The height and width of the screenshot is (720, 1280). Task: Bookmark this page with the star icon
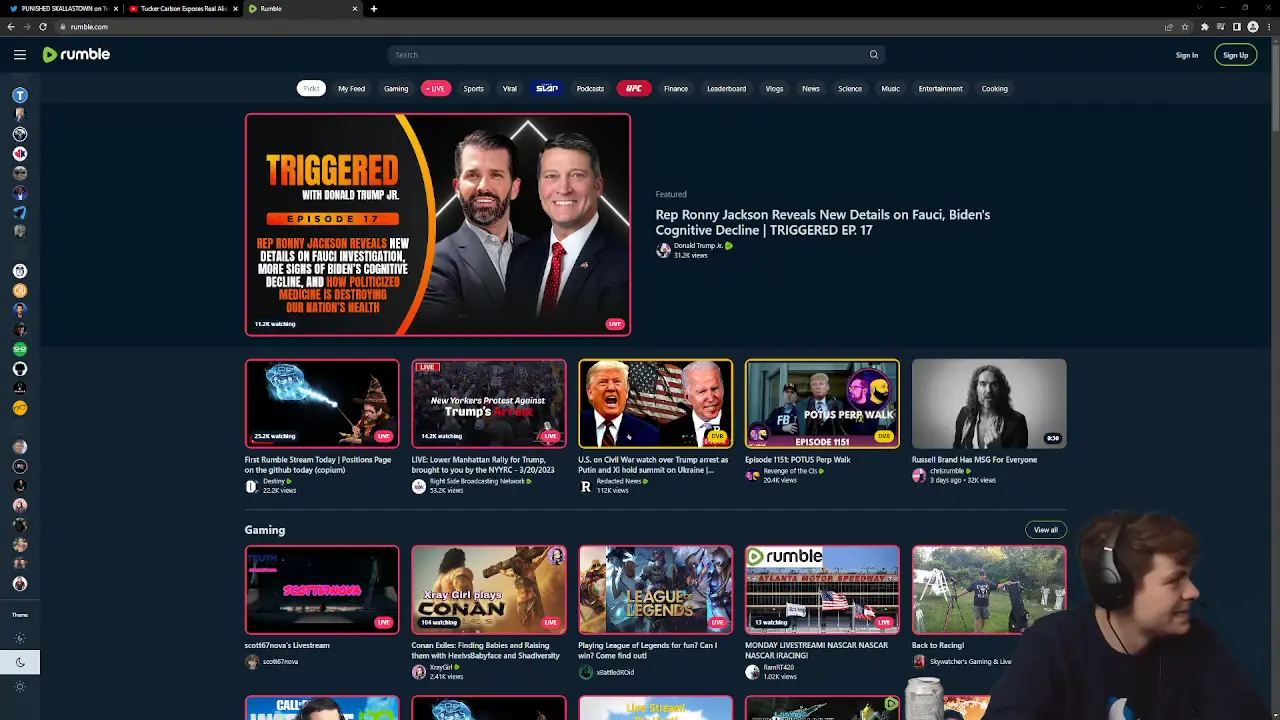point(1185,27)
